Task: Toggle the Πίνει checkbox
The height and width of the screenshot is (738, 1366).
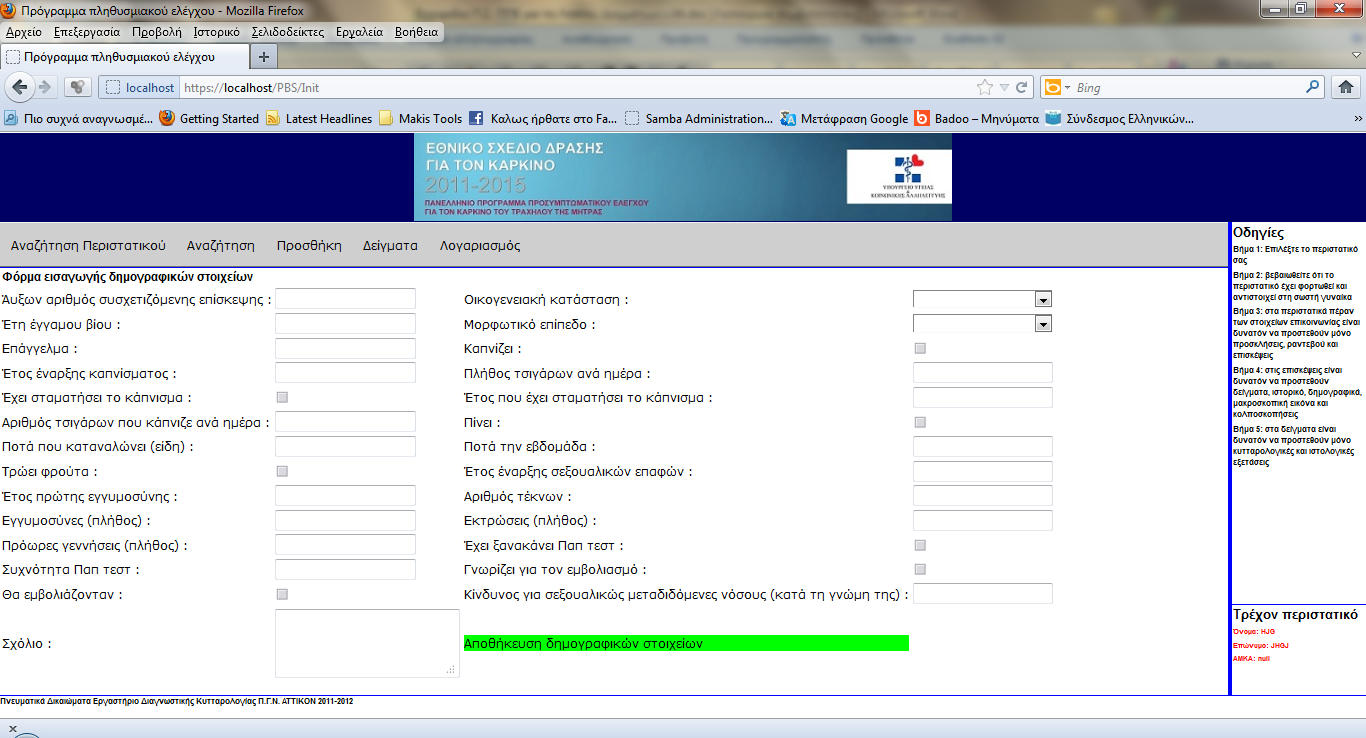Action: click(920, 422)
